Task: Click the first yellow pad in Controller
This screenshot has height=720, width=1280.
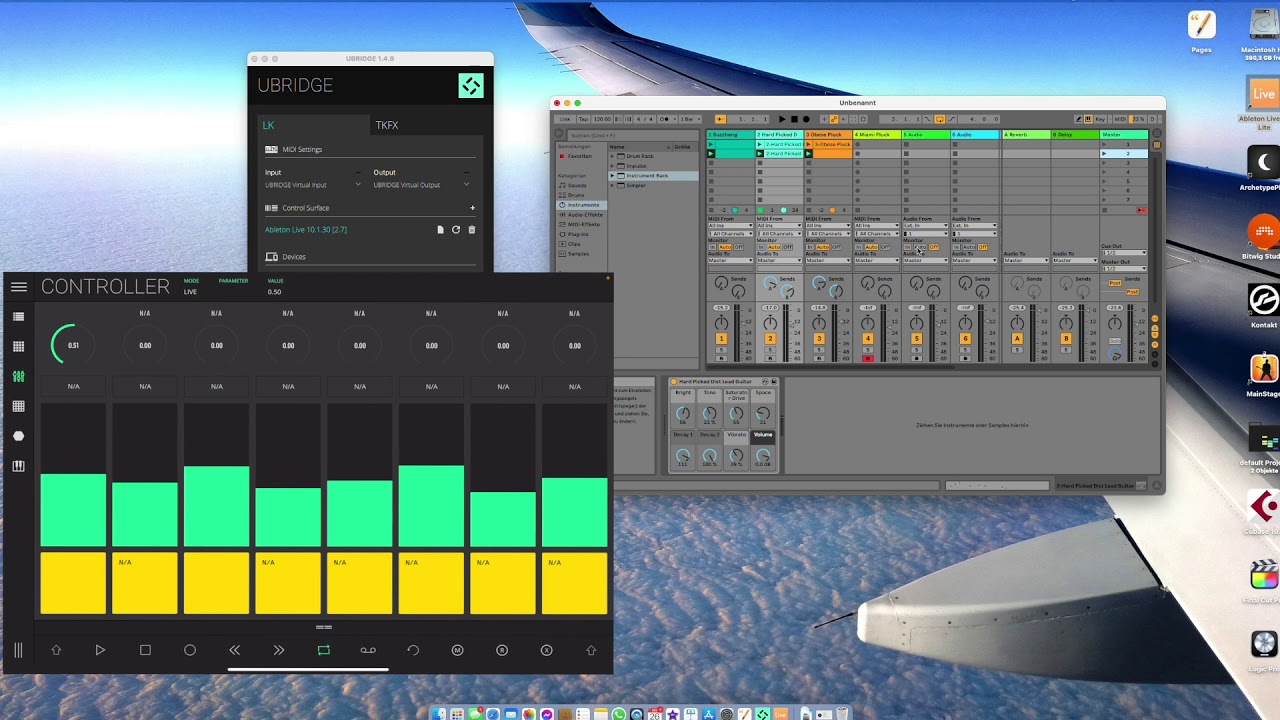Action: [73, 583]
